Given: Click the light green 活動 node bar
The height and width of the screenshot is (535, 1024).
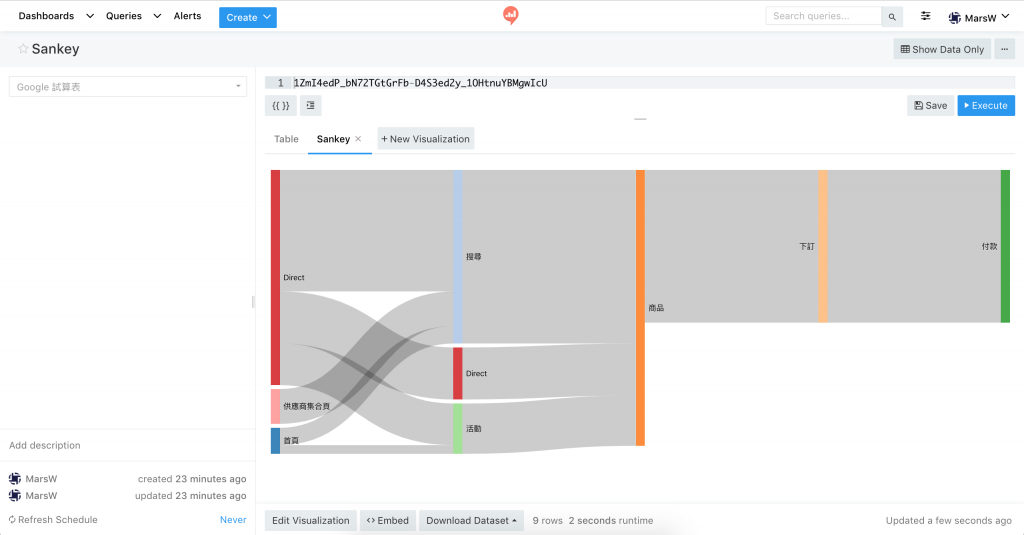Looking at the screenshot, I should 458,429.
